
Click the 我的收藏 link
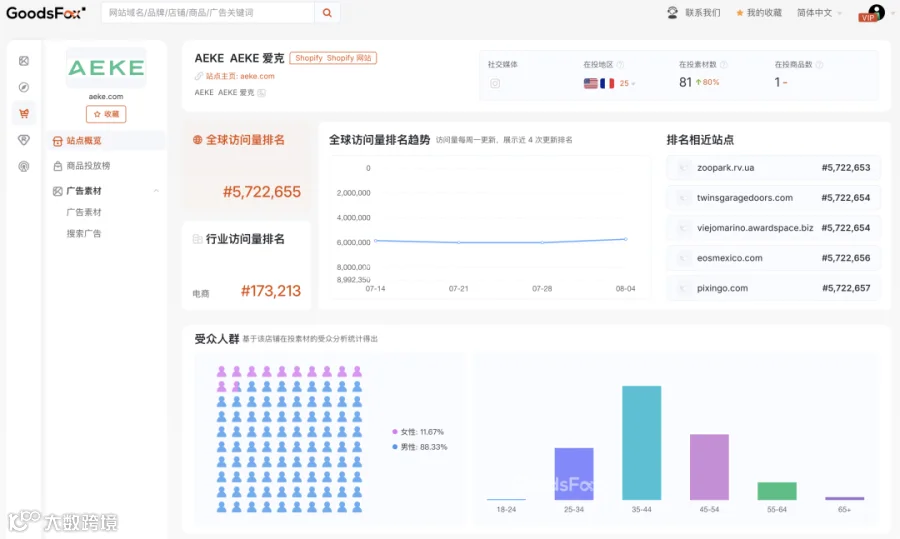764,13
